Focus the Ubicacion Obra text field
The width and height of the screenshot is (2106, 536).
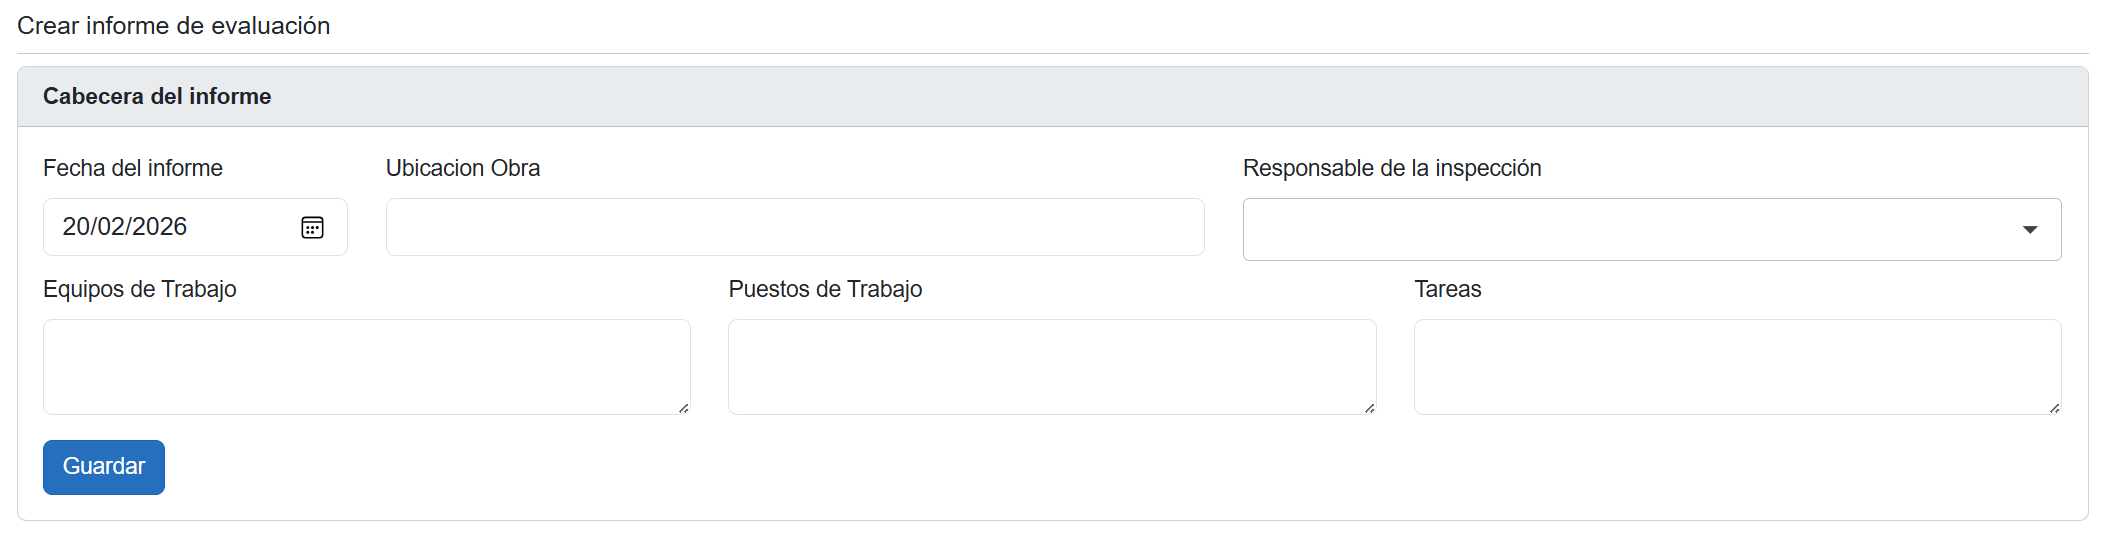click(x=795, y=227)
